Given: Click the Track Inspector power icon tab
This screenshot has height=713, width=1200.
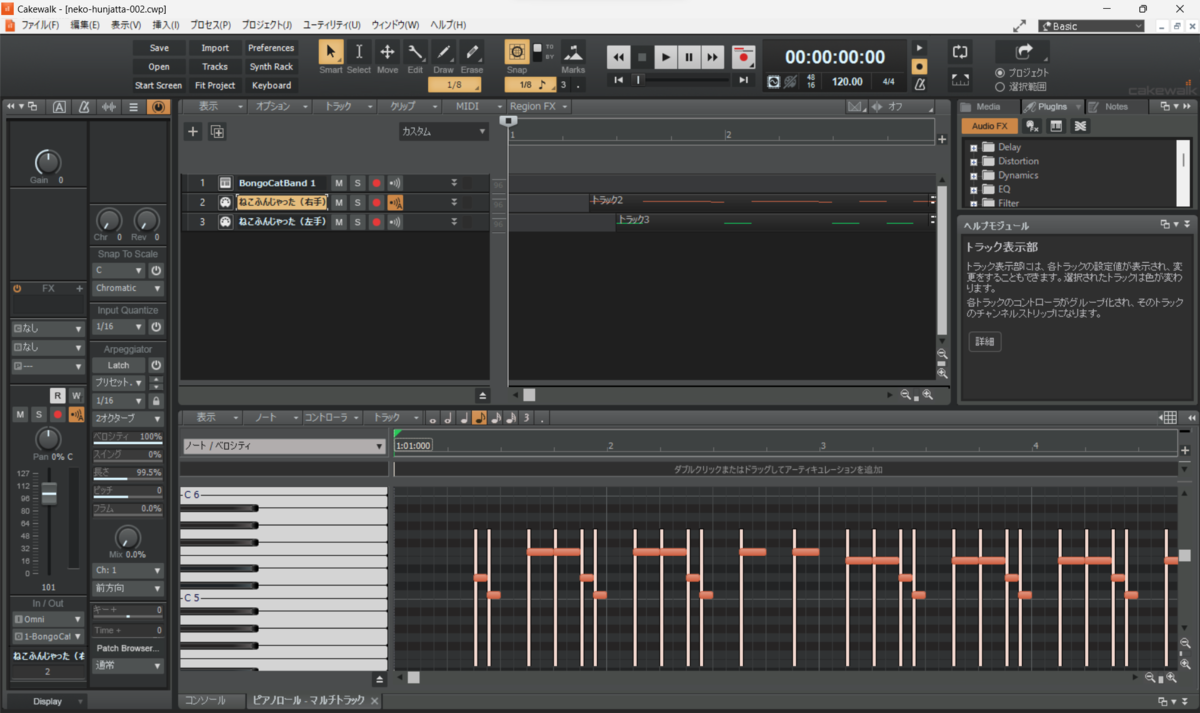Looking at the screenshot, I should pyautogui.click(x=158, y=107).
